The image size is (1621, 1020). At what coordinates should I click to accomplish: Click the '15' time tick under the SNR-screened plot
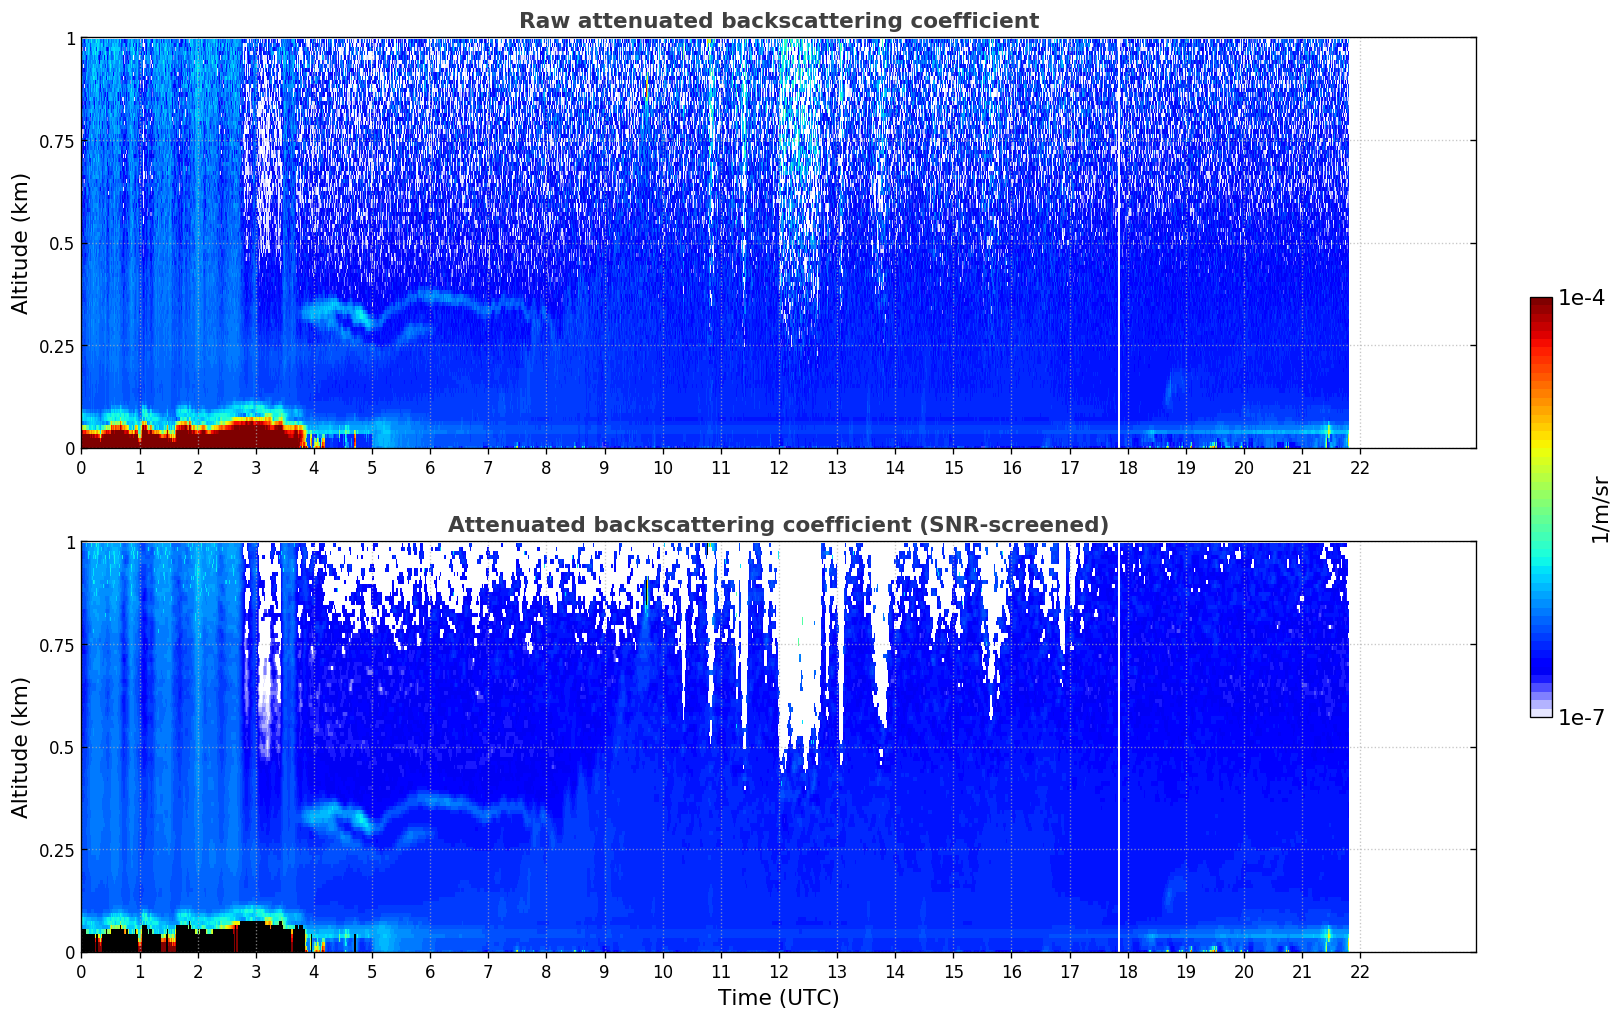click(953, 971)
